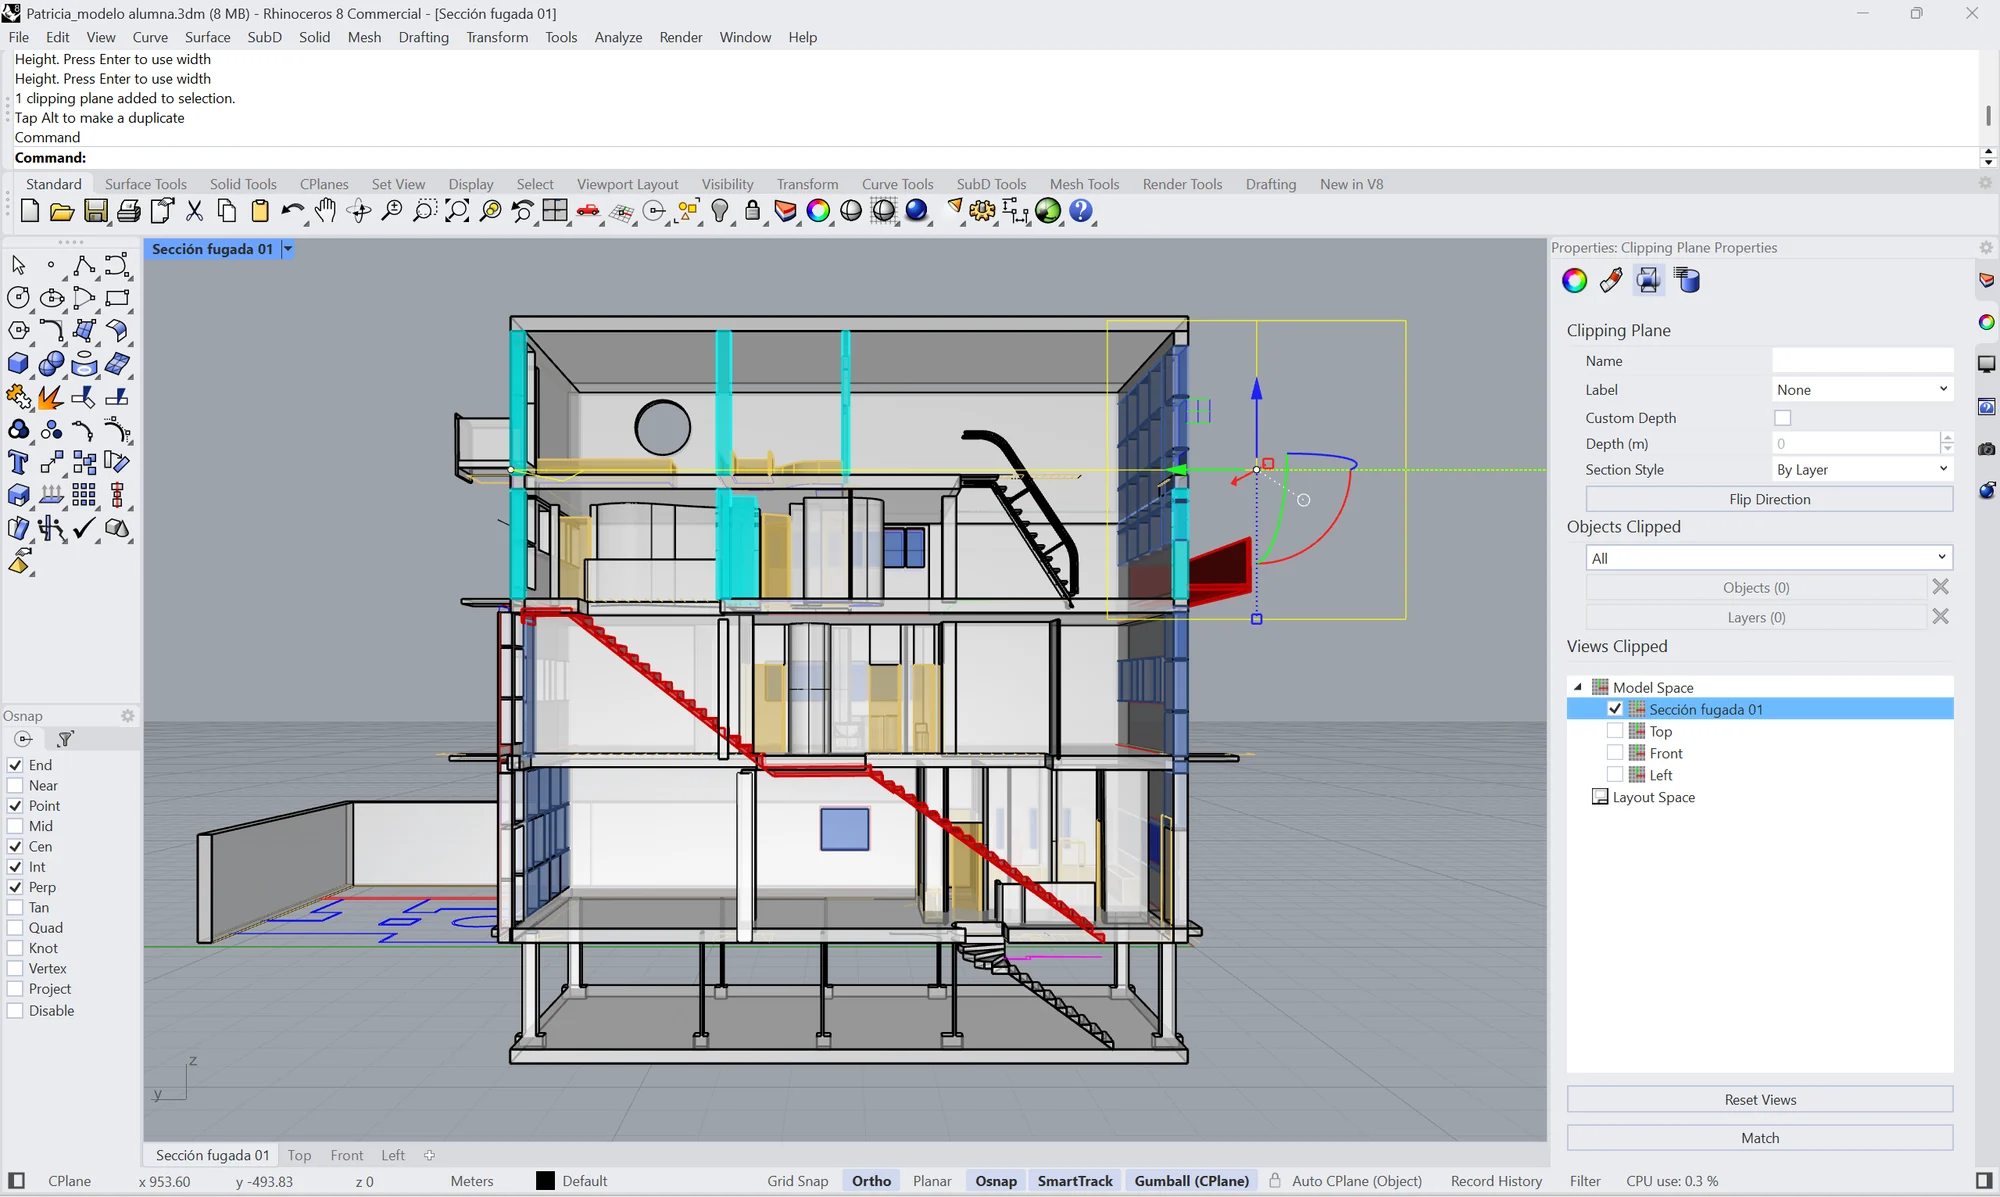The image size is (2000, 1197).
Task: Click the Polyline tool icon
Action: pyautogui.click(x=84, y=265)
